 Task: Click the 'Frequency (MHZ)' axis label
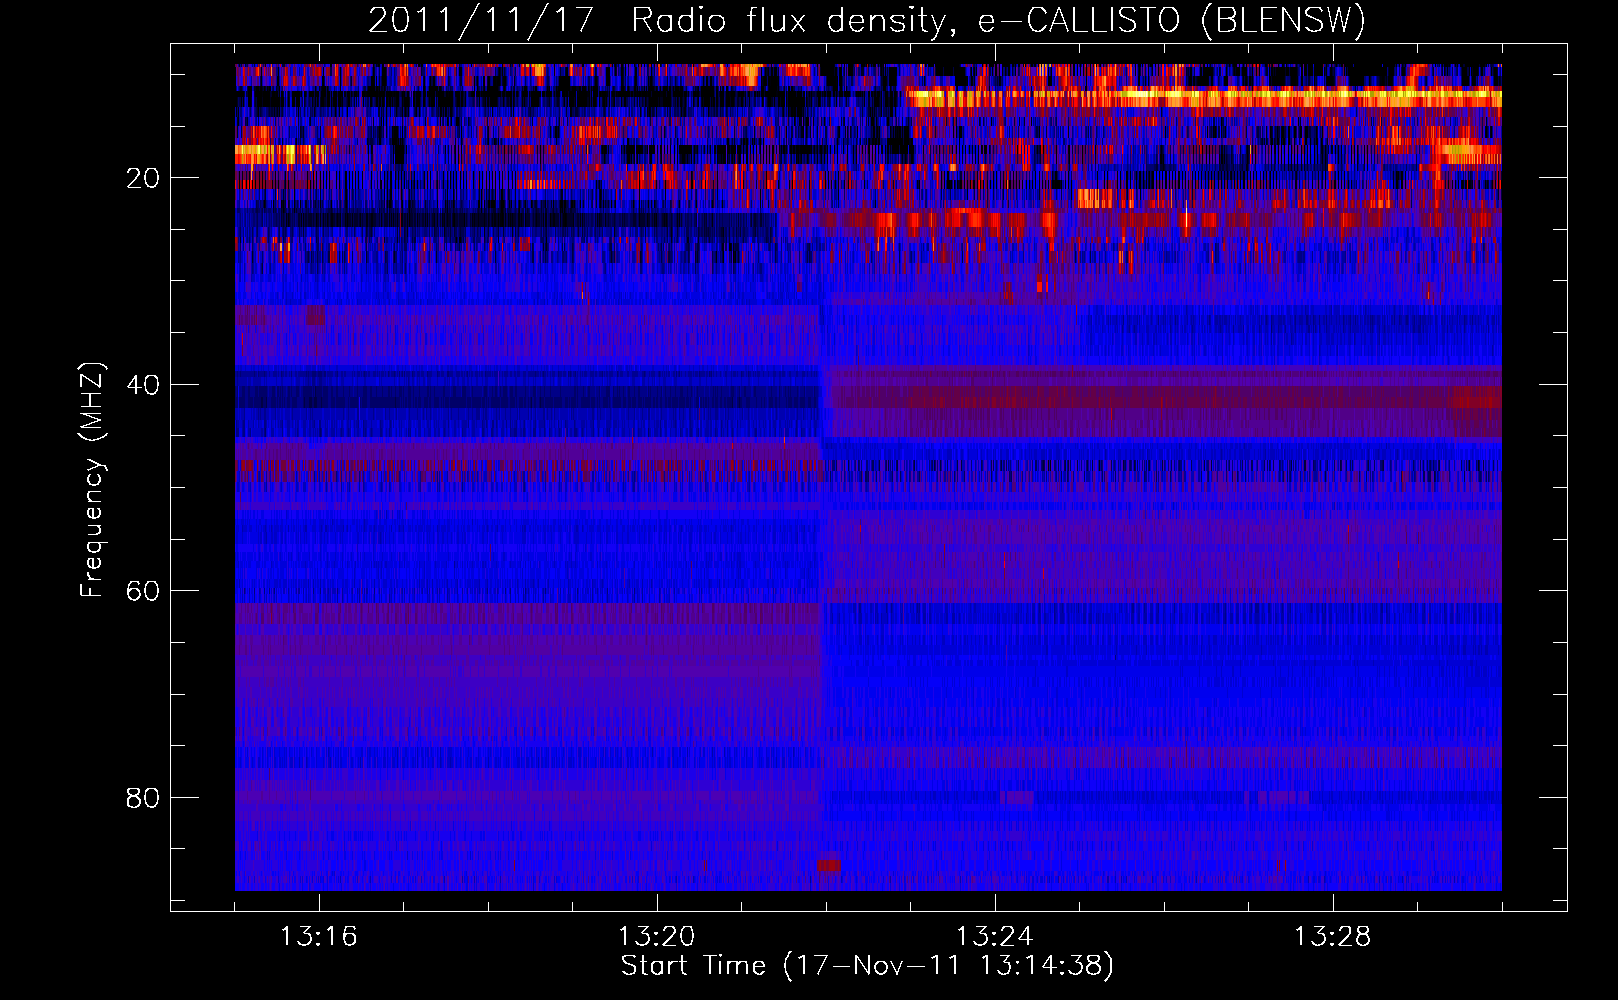92,480
